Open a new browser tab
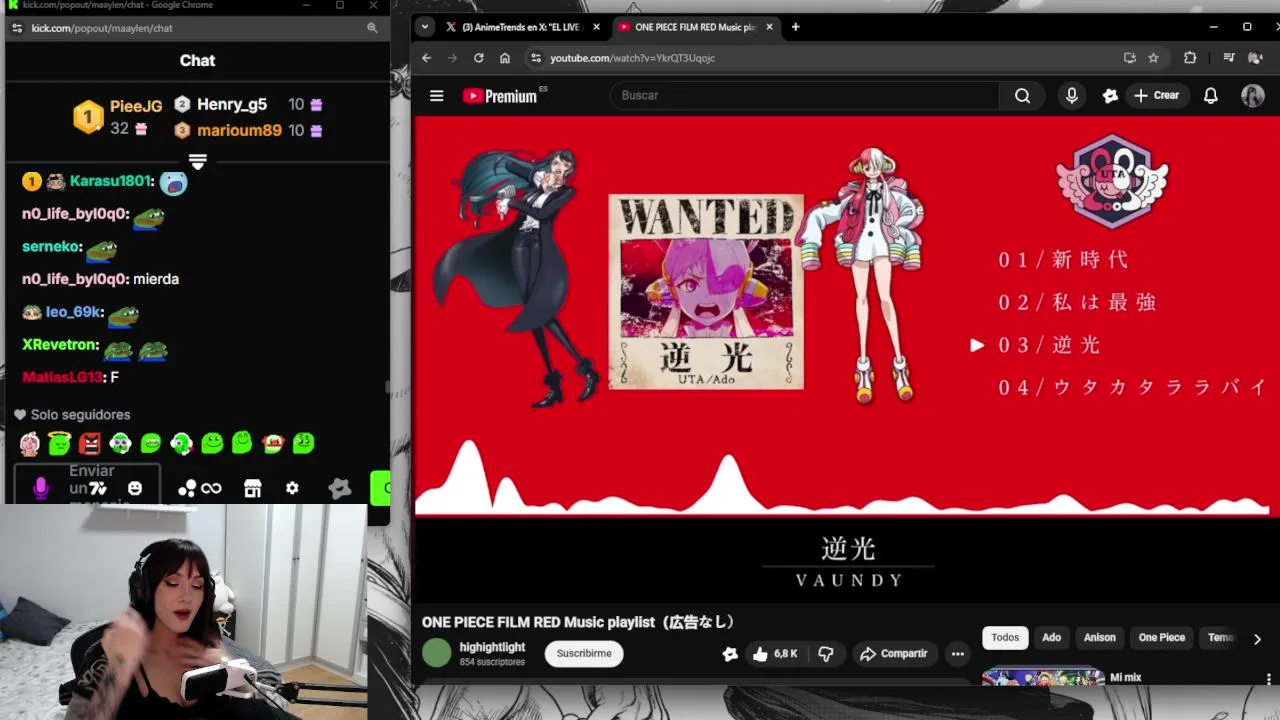Image resolution: width=1280 pixels, height=720 pixels. [795, 27]
